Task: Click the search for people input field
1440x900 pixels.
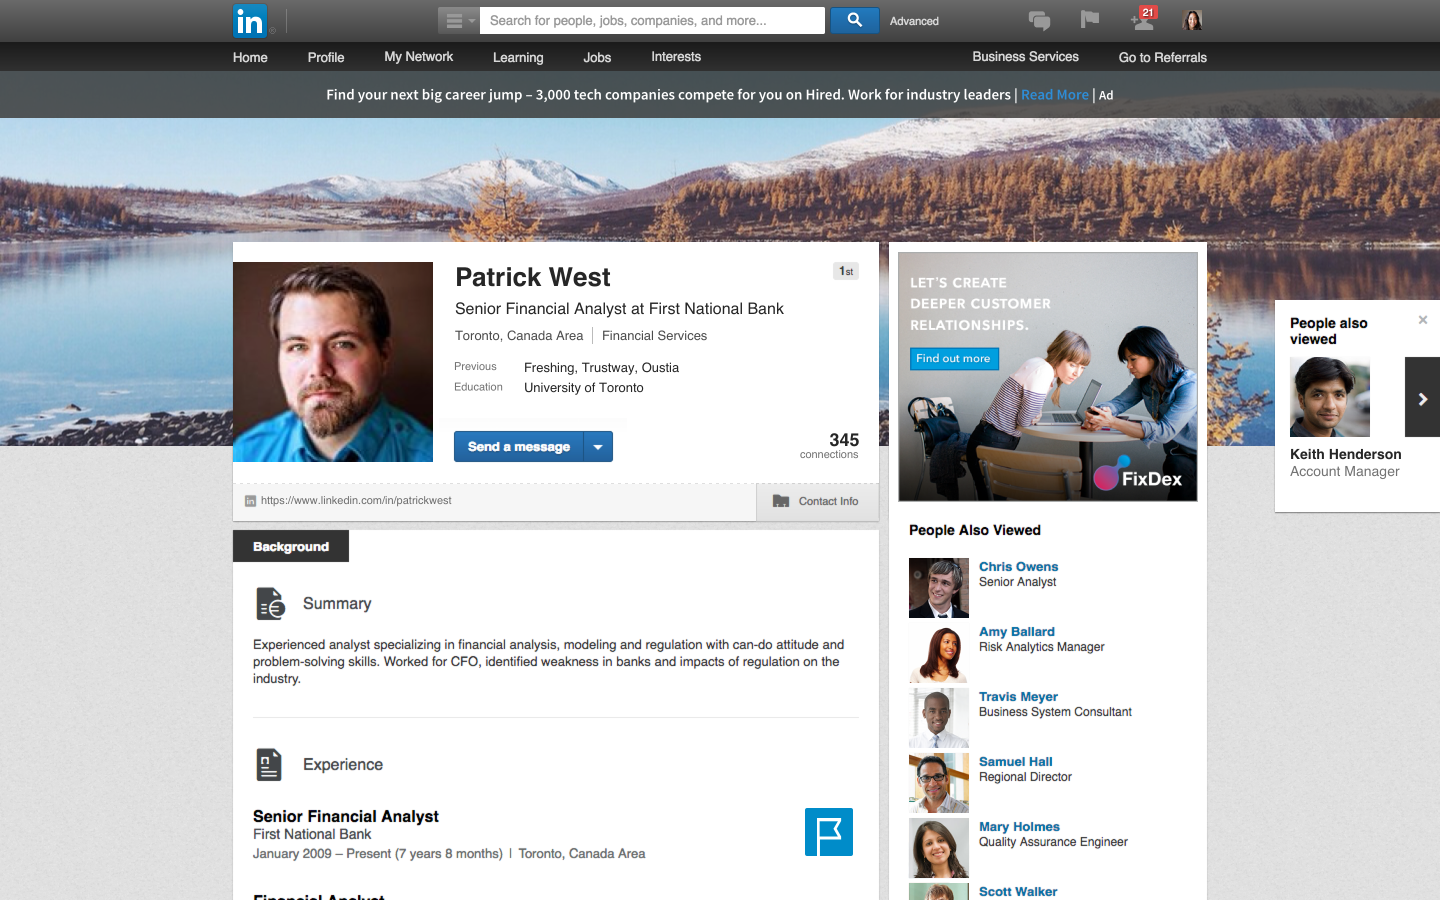Action: (x=651, y=21)
